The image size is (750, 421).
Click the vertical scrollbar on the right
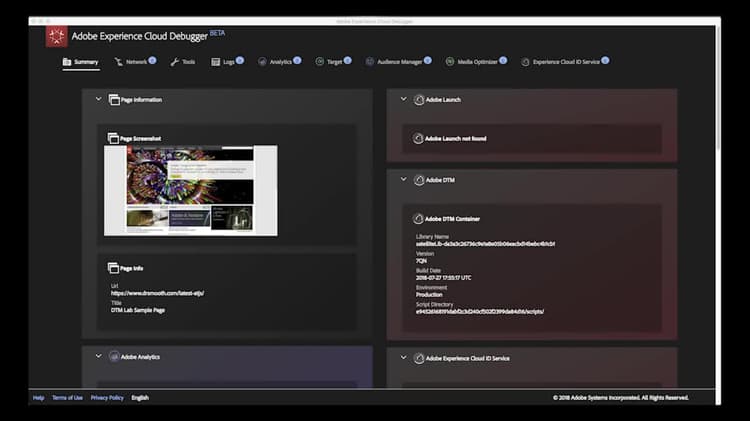tap(718, 89)
